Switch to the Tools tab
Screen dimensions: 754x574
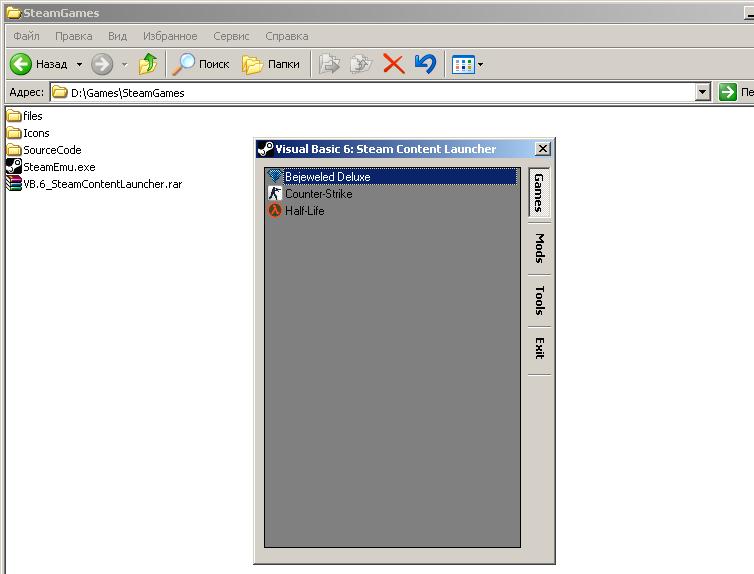[539, 300]
